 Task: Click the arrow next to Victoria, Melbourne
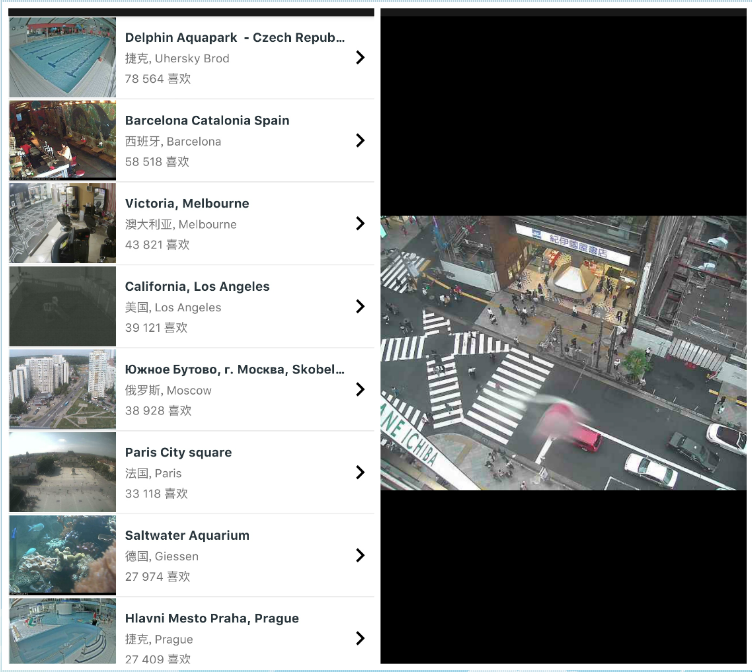point(360,224)
